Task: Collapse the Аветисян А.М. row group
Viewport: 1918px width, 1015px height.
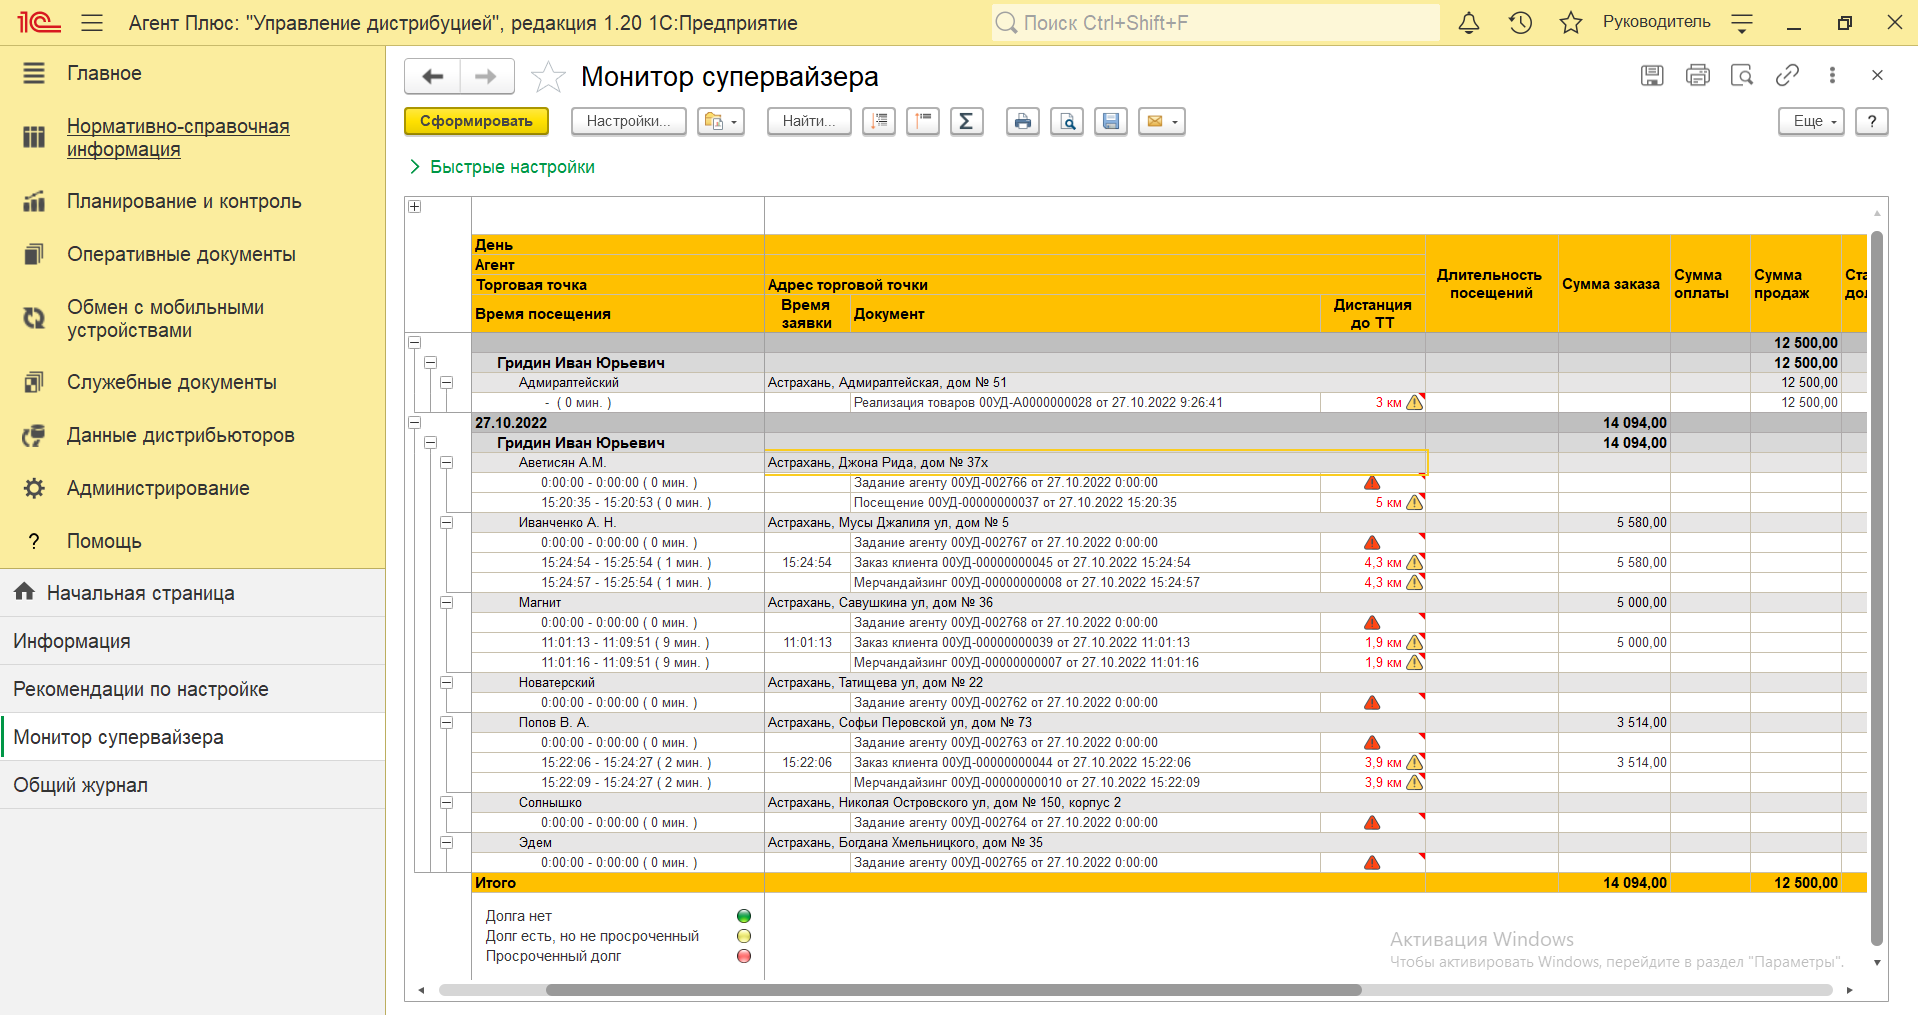Action: (446, 462)
